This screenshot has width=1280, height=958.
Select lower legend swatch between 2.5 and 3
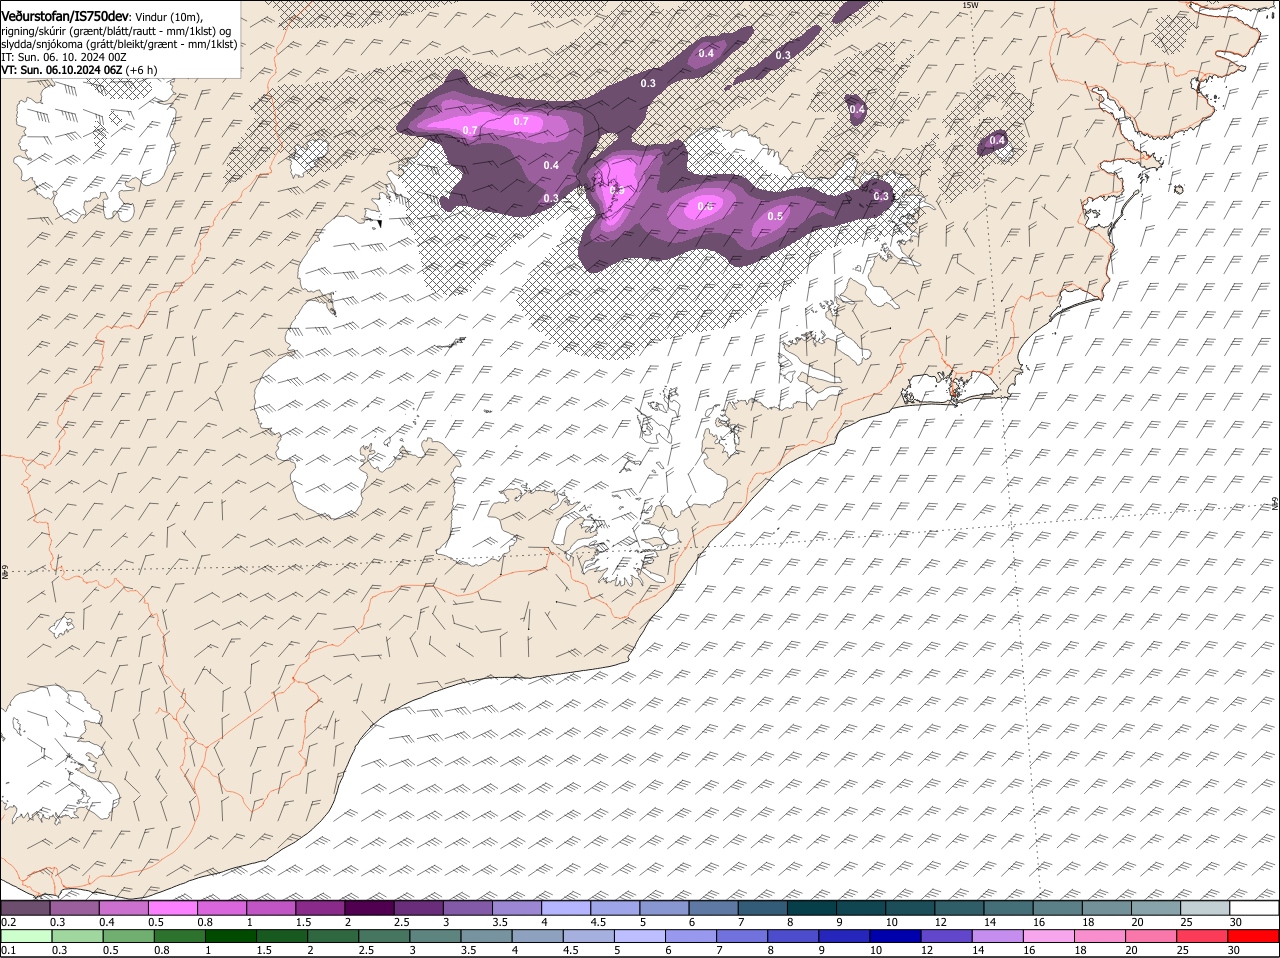383,937
